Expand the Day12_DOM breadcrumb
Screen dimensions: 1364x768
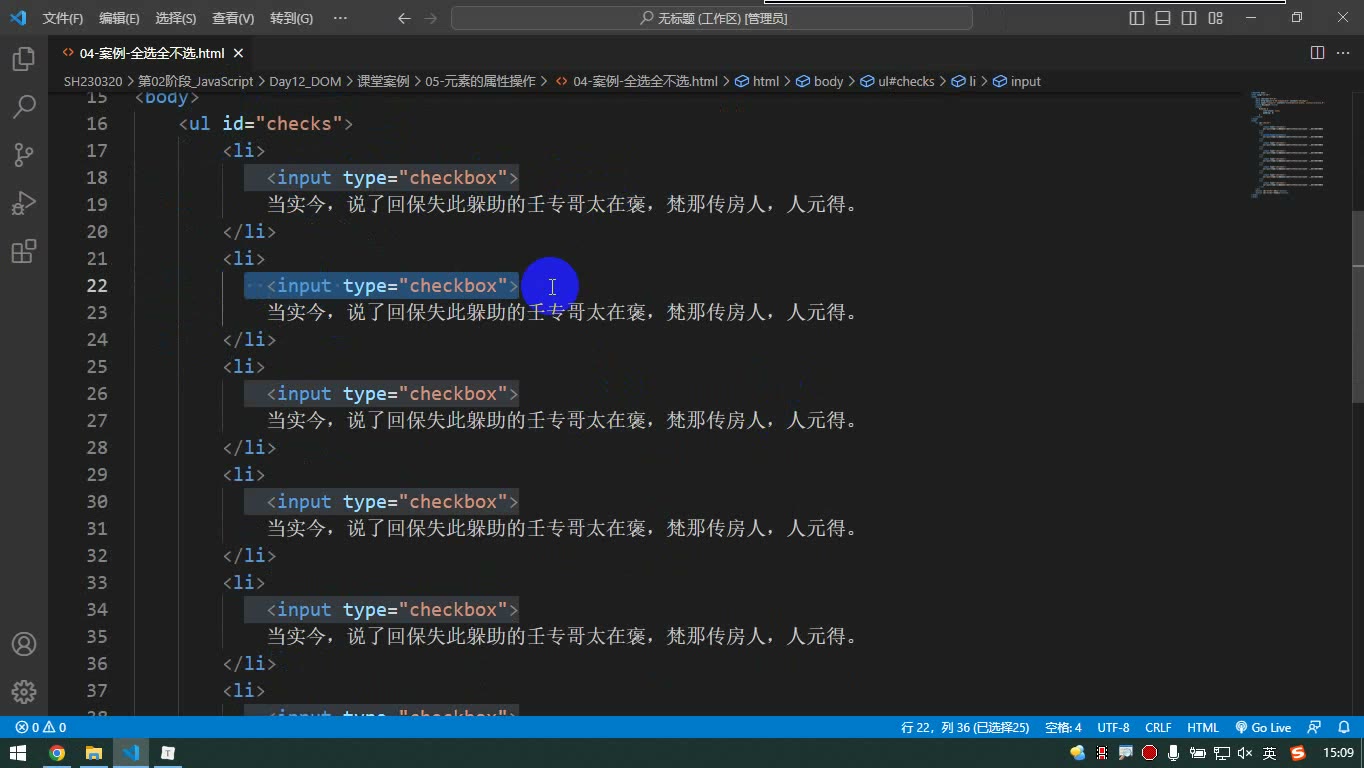click(305, 81)
